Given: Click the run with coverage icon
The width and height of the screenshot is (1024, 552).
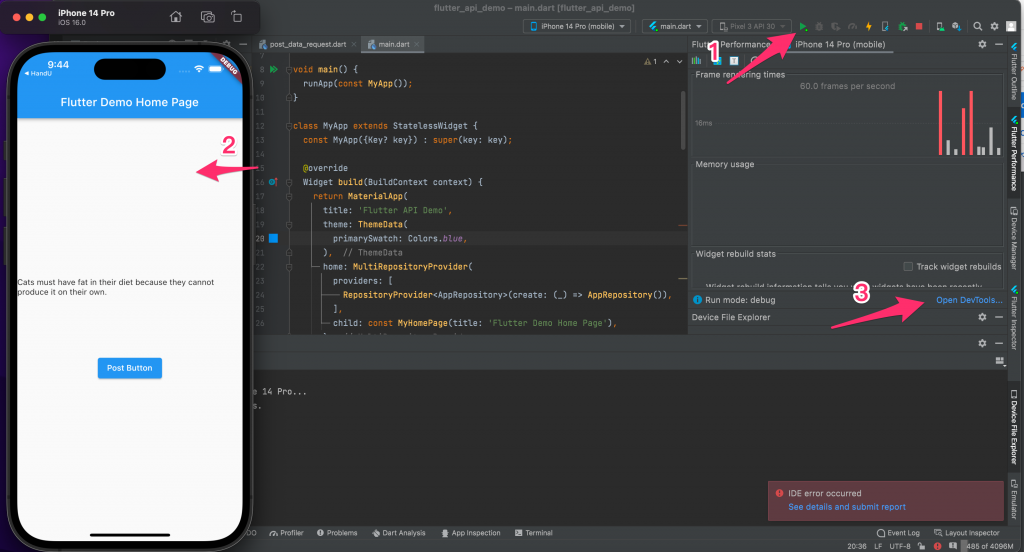Looking at the screenshot, I should [835, 27].
